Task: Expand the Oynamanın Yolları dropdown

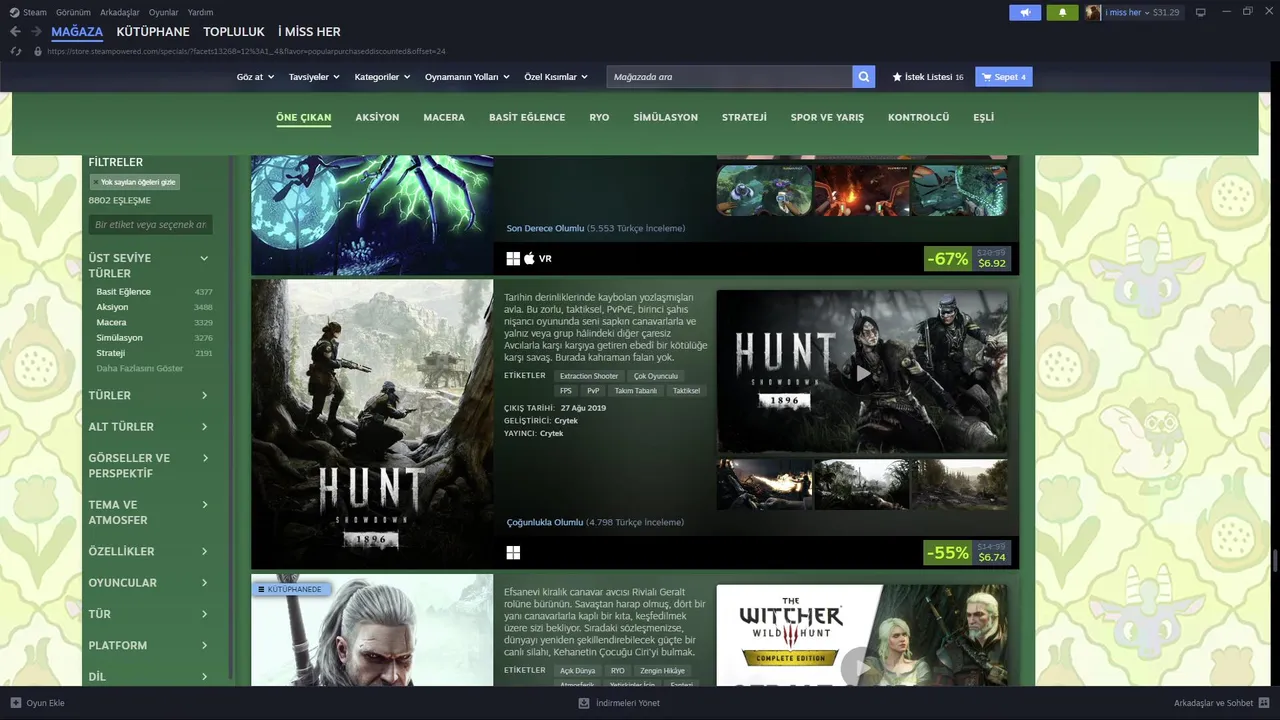Action: 467,77
